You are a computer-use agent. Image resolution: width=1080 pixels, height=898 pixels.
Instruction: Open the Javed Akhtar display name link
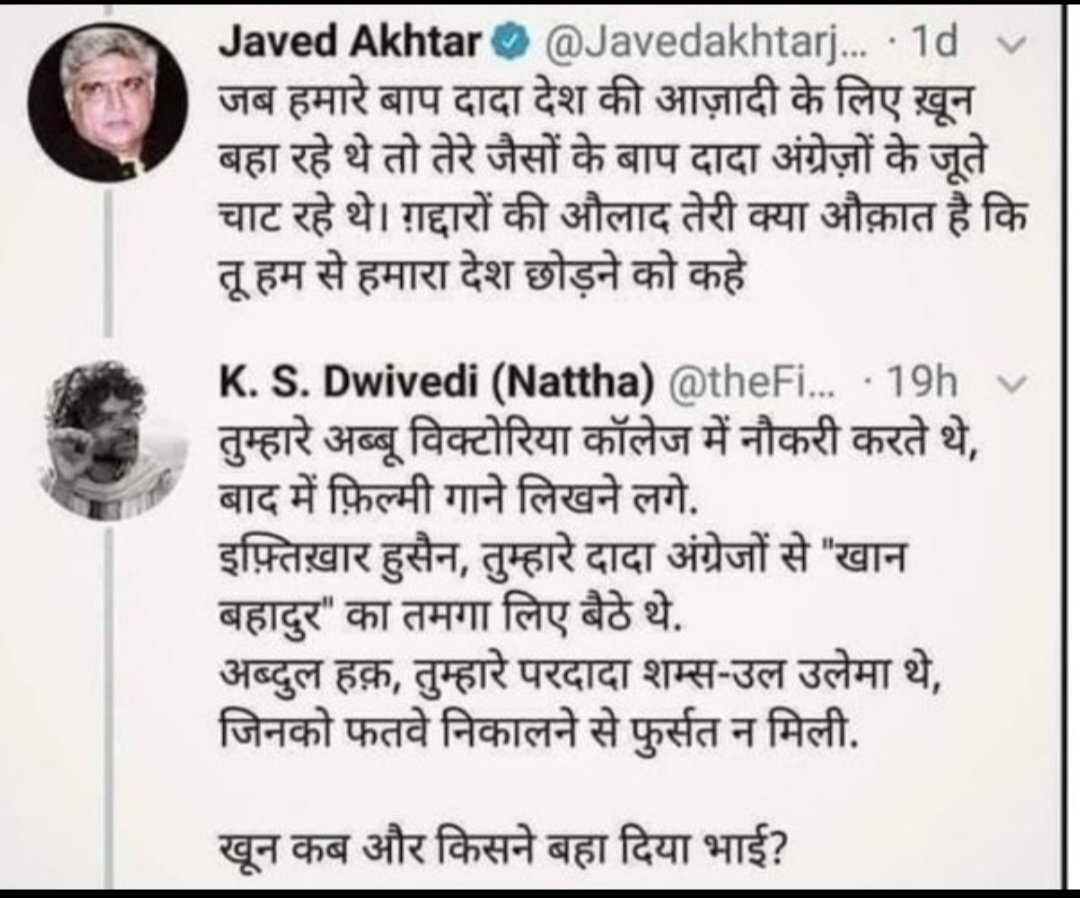click(x=350, y=44)
